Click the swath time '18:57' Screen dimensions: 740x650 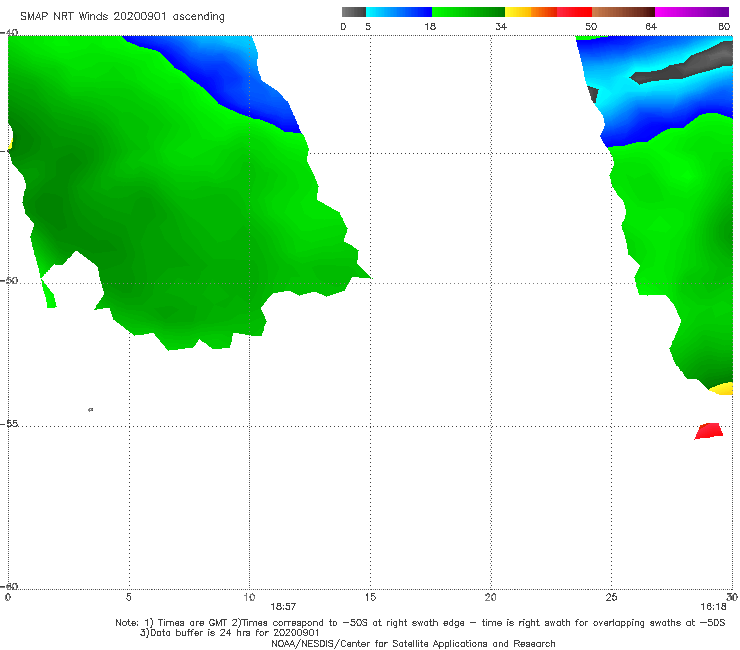283,607
